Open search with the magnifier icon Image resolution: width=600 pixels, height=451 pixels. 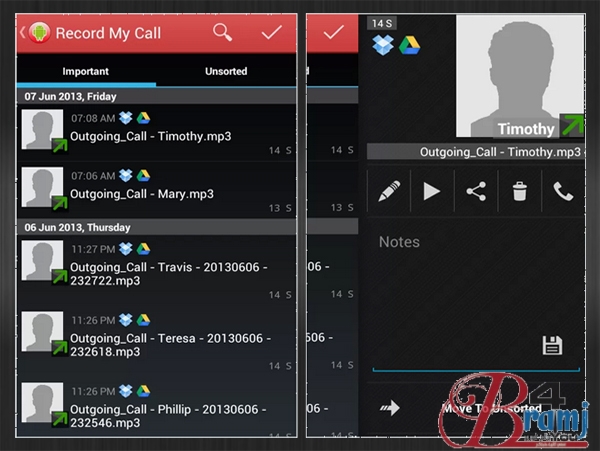(223, 32)
